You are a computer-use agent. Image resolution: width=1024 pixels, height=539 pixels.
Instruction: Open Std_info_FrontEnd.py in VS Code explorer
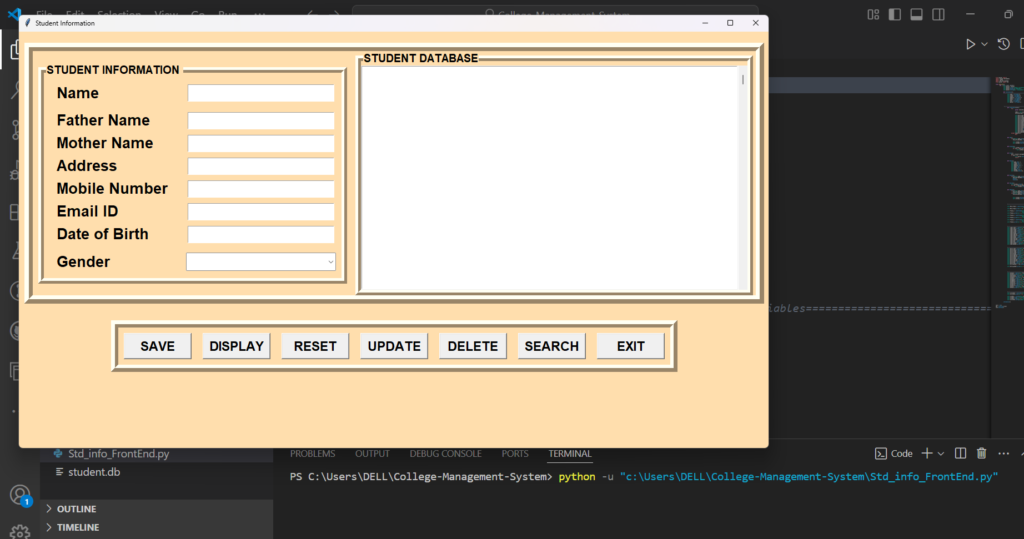point(118,453)
